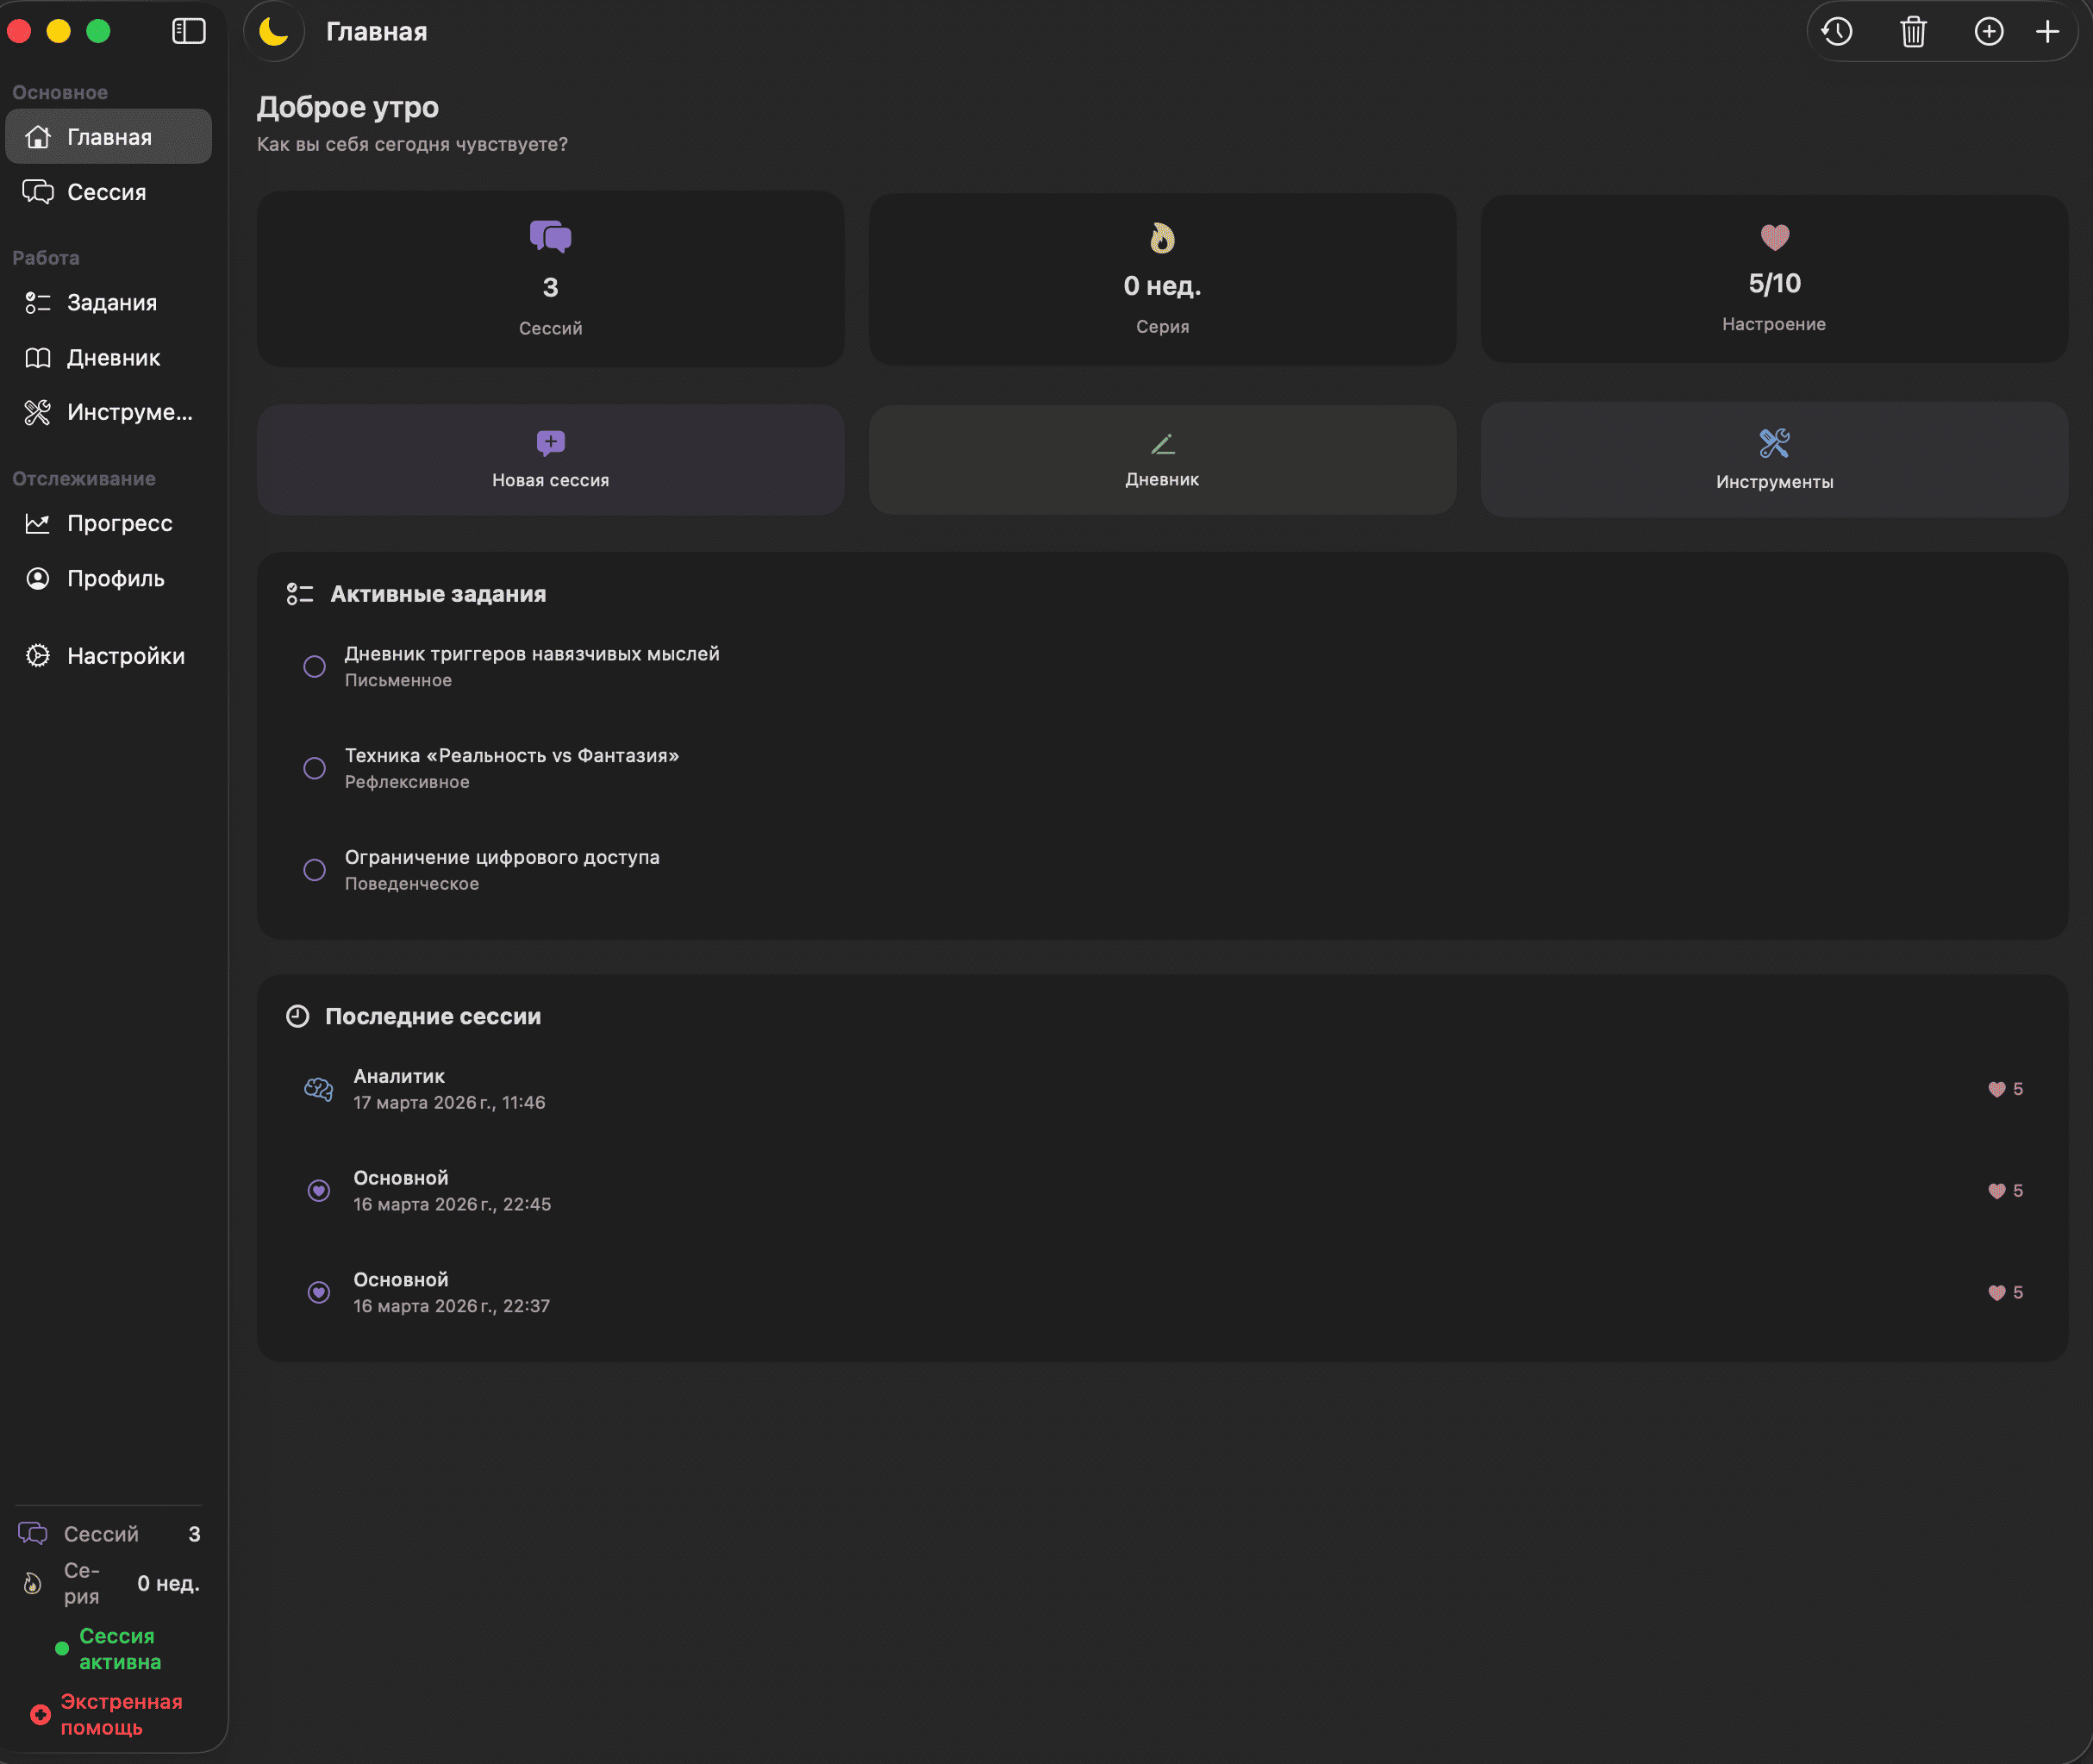
Task: Open the Основной session from 22:45
Action: 452,1190
